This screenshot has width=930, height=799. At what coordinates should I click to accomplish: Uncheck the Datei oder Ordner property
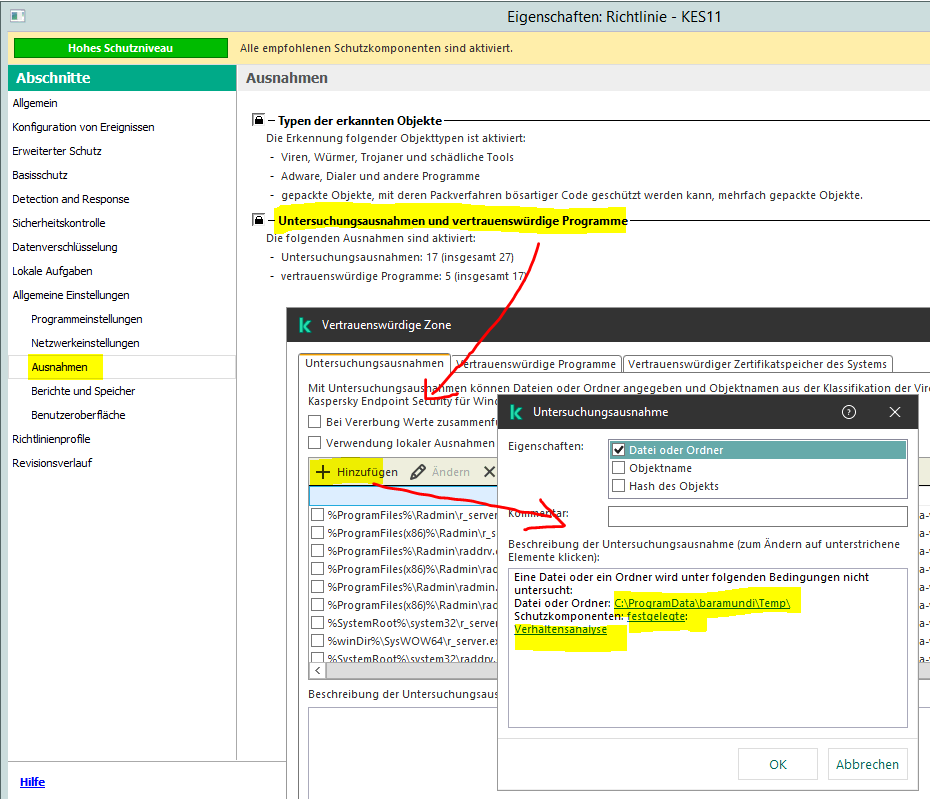coord(618,450)
